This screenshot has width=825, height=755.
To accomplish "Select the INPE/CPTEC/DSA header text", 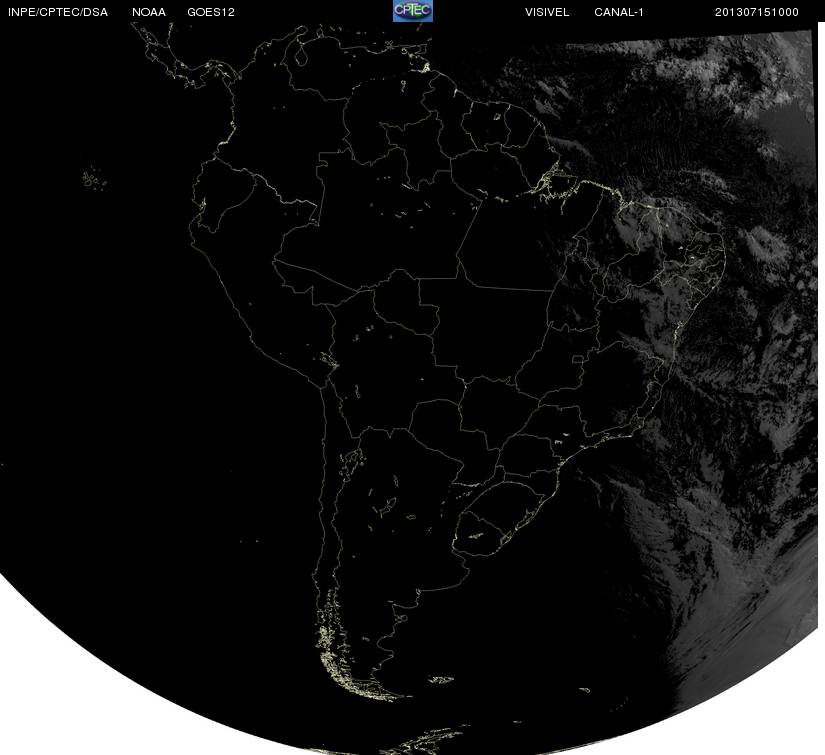I will point(58,12).
